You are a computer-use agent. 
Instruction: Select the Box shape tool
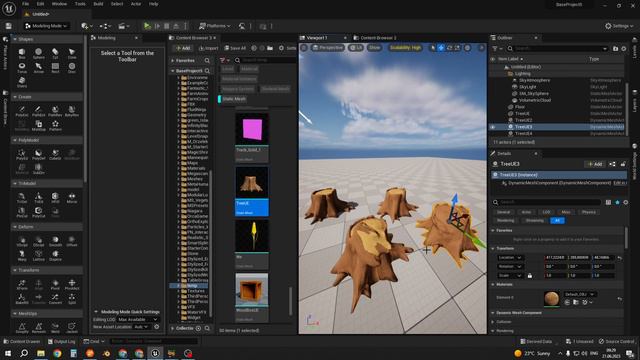[x=22, y=53]
